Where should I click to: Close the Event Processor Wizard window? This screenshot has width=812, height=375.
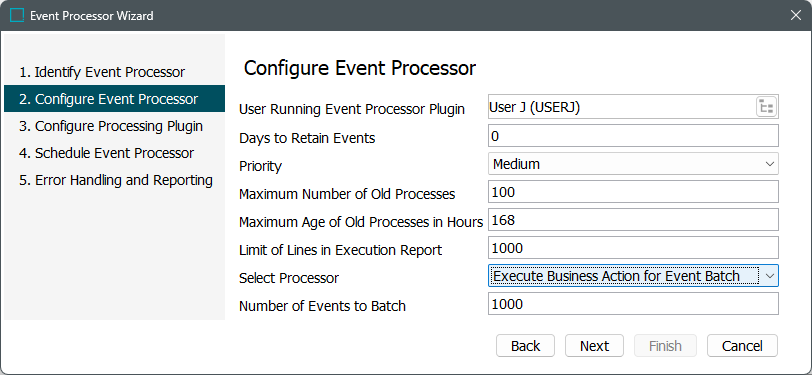tap(796, 16)
